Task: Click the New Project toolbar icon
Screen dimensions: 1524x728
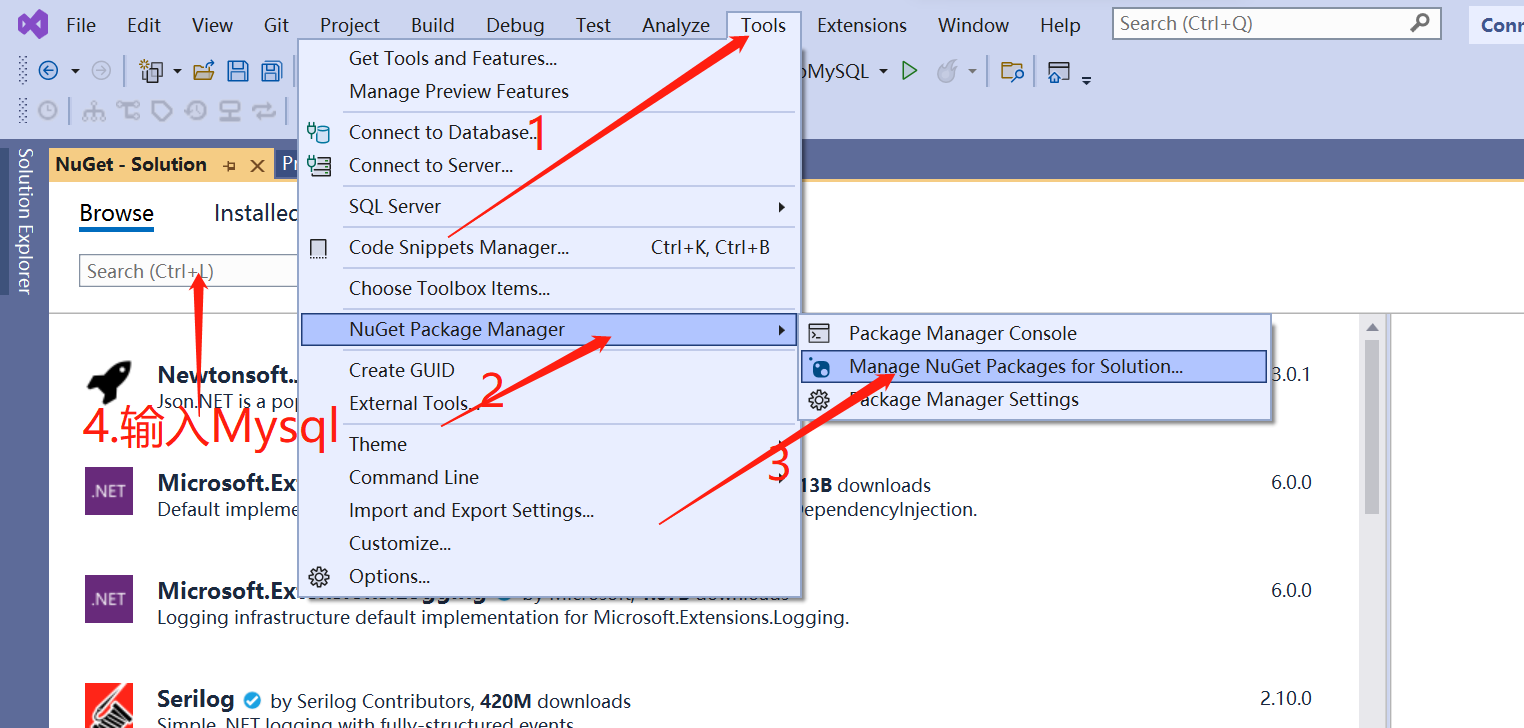Action: pos(151,71)
